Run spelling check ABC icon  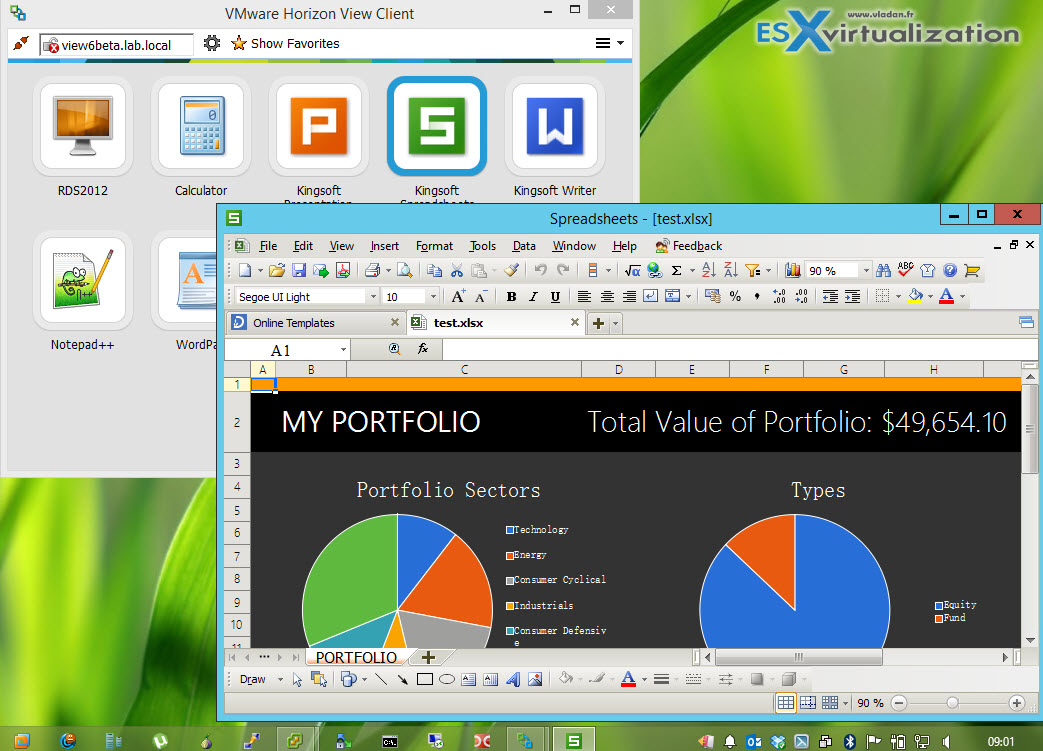pos(905,269)
